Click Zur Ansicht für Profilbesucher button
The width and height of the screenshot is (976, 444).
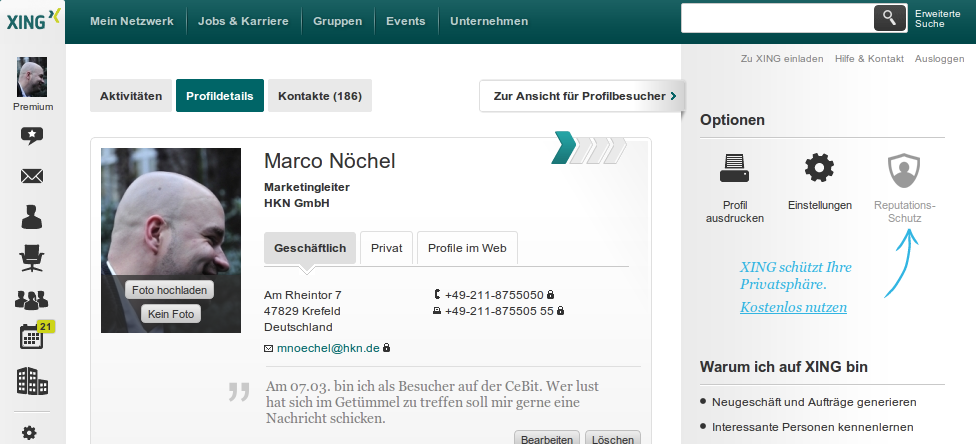coord(583,96)
